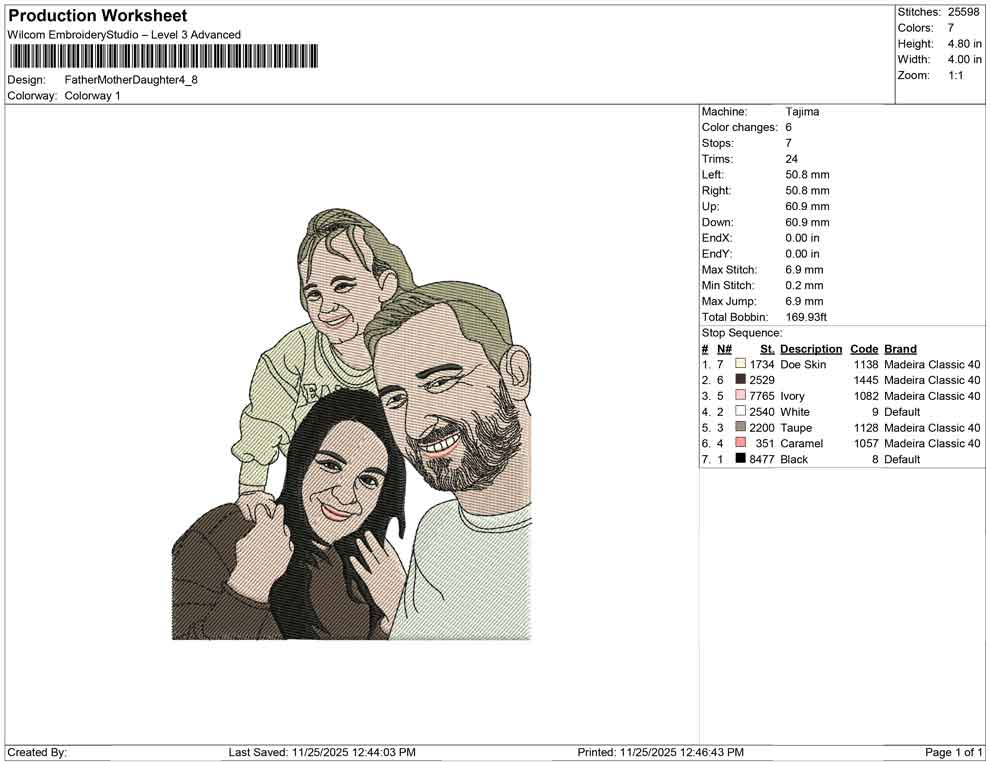Click the Caramel row brand 'Madeira Classic 40'
Image resolution: width=990 pixels, height=762 pixels.
click(933, 443)
